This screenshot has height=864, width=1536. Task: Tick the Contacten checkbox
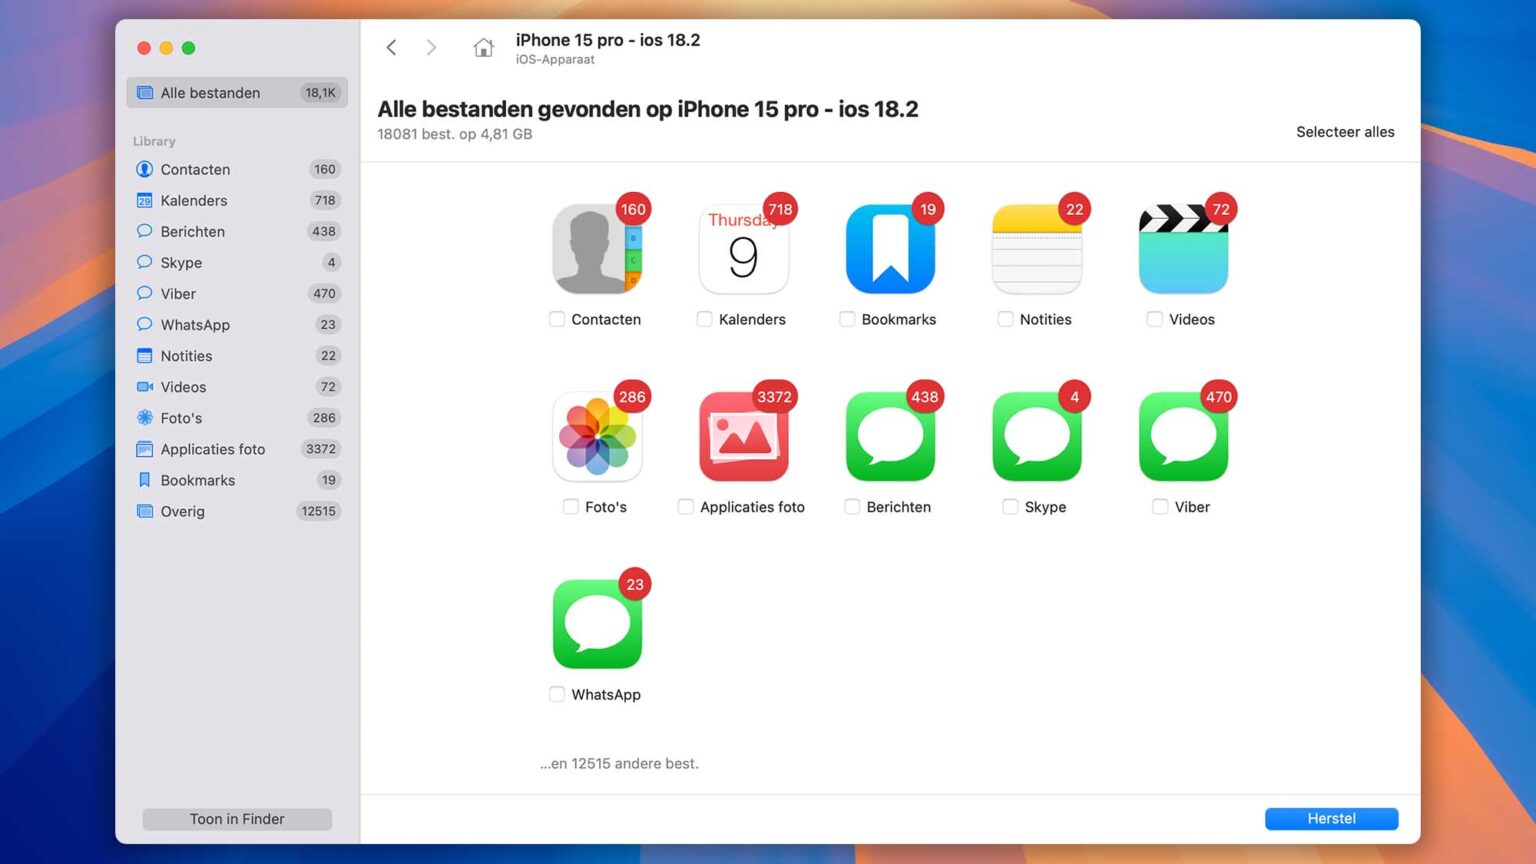tap(557, 319)
